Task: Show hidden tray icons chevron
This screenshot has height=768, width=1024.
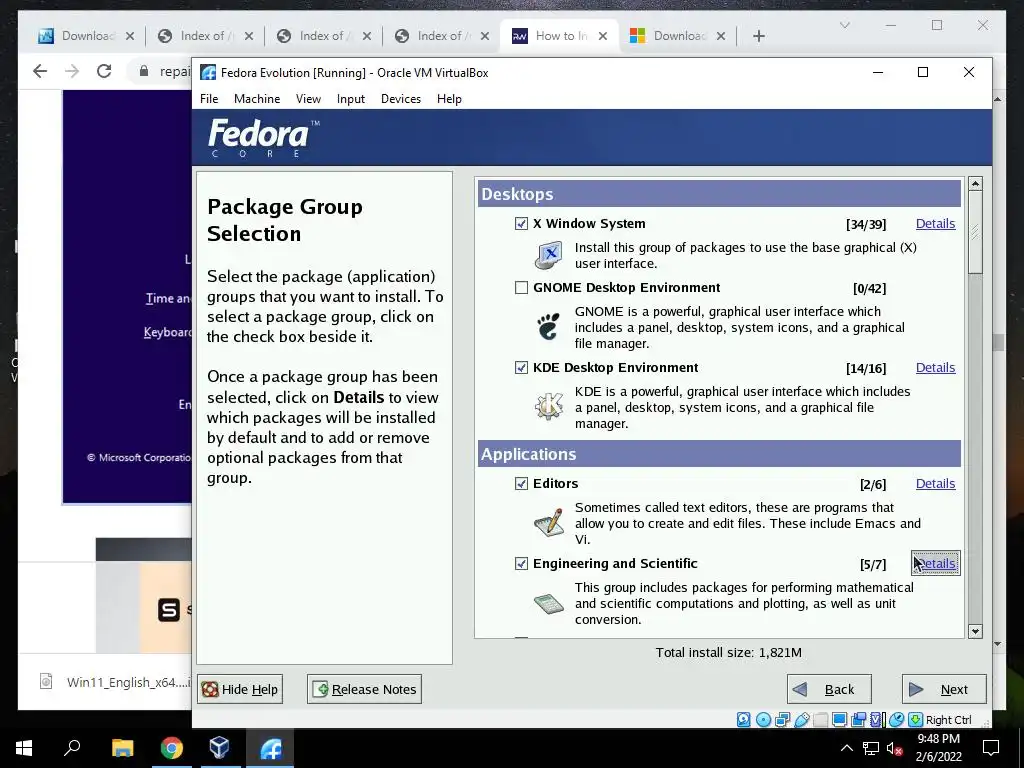Action: pyautogui.click(x=846, y=748)
